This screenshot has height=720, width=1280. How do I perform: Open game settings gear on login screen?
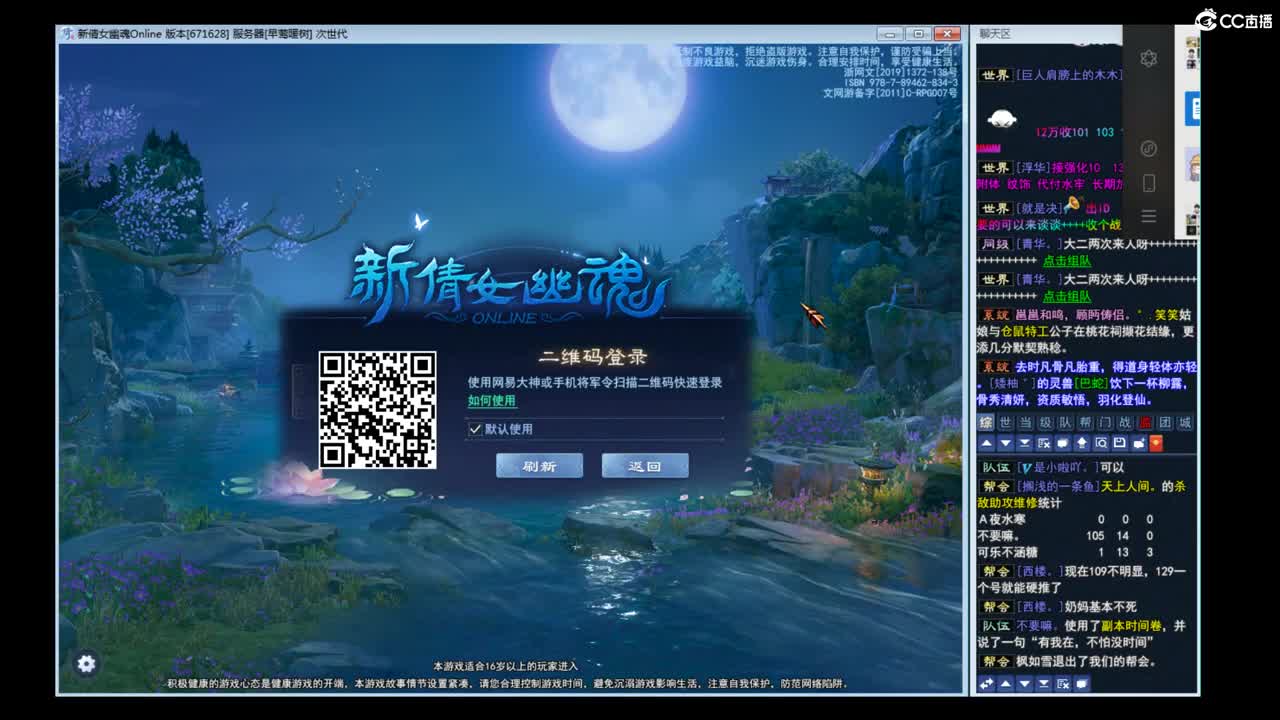(87, 664)
